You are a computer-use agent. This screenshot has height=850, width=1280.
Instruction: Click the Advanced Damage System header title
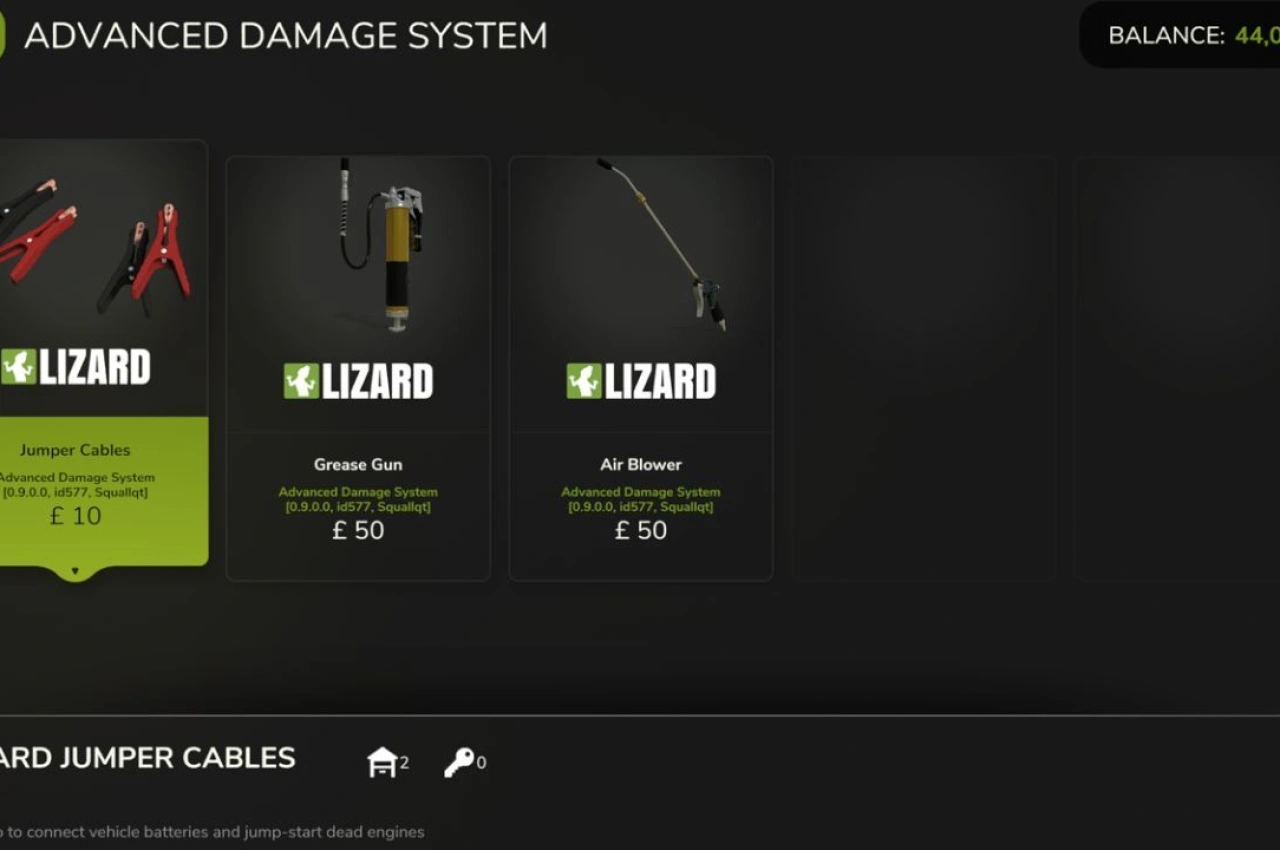(x=286, y=36)
